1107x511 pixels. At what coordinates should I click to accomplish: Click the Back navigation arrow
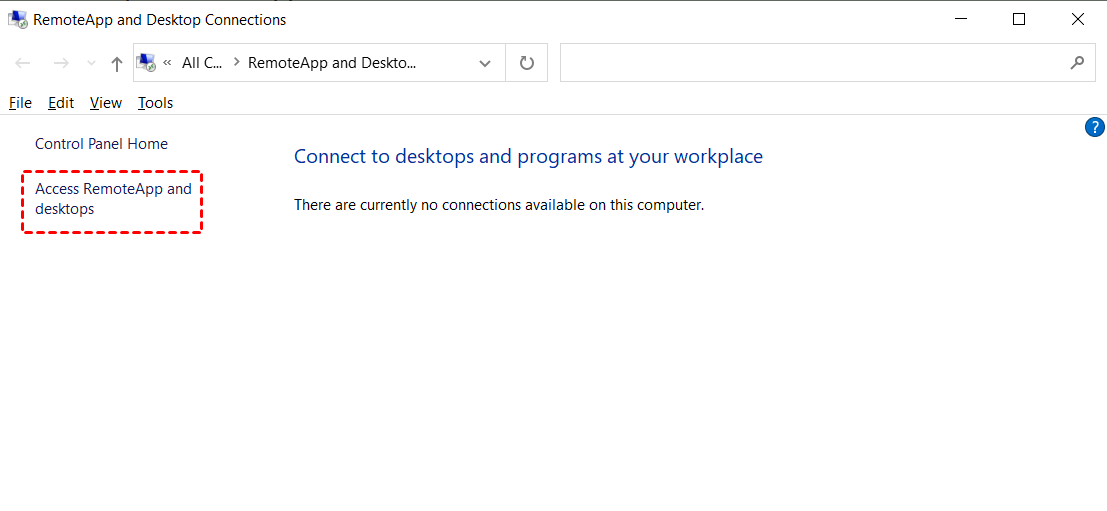coord(23,63)
